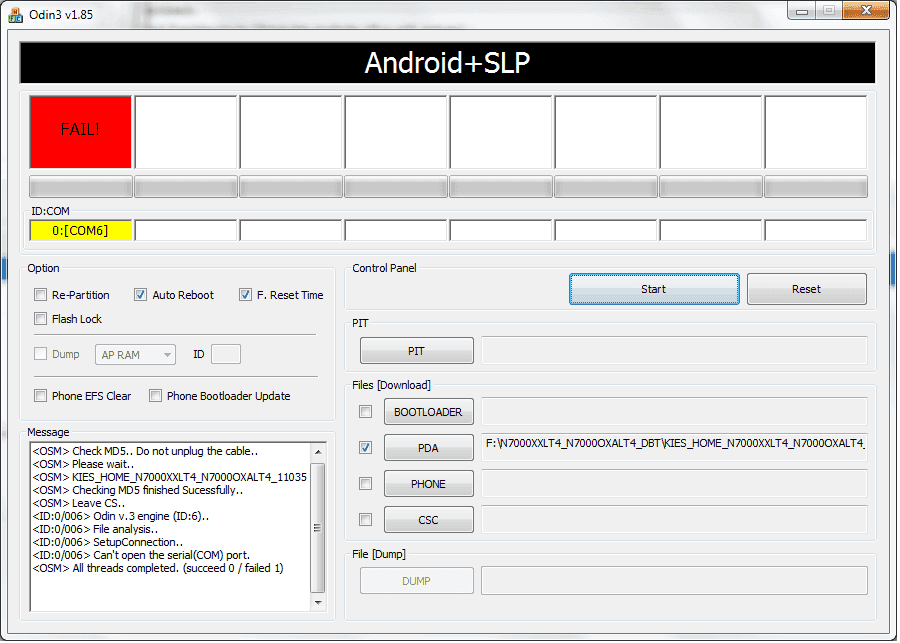Click the PHONE file path field
900x643 pixels.
(x=674, y=483)
